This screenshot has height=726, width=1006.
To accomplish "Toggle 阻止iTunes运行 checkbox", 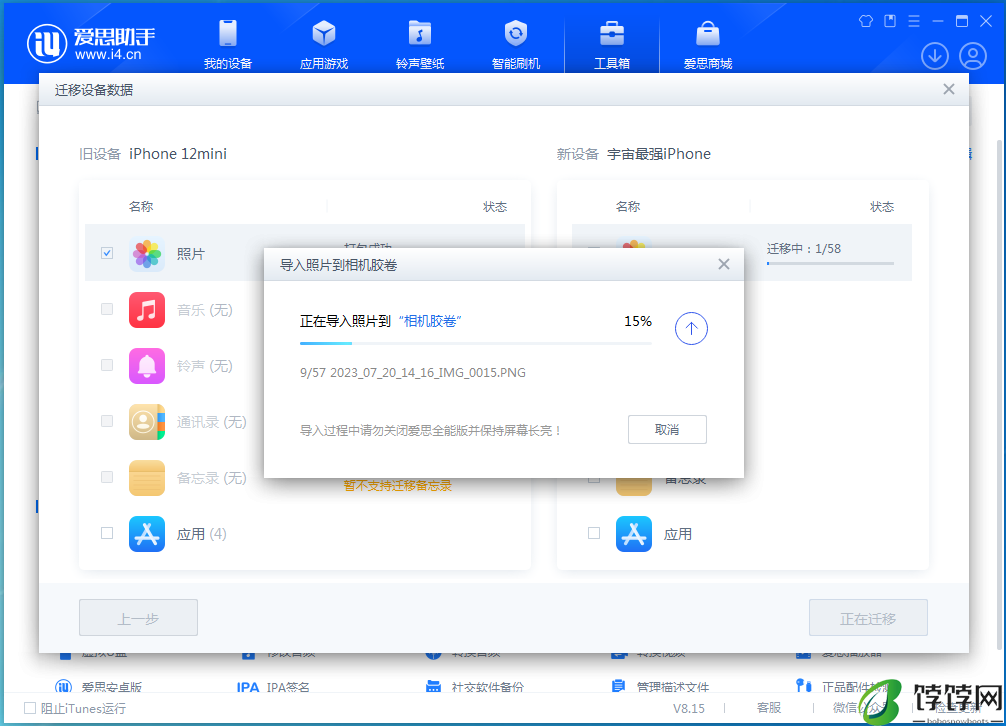I will click(30, 708).
